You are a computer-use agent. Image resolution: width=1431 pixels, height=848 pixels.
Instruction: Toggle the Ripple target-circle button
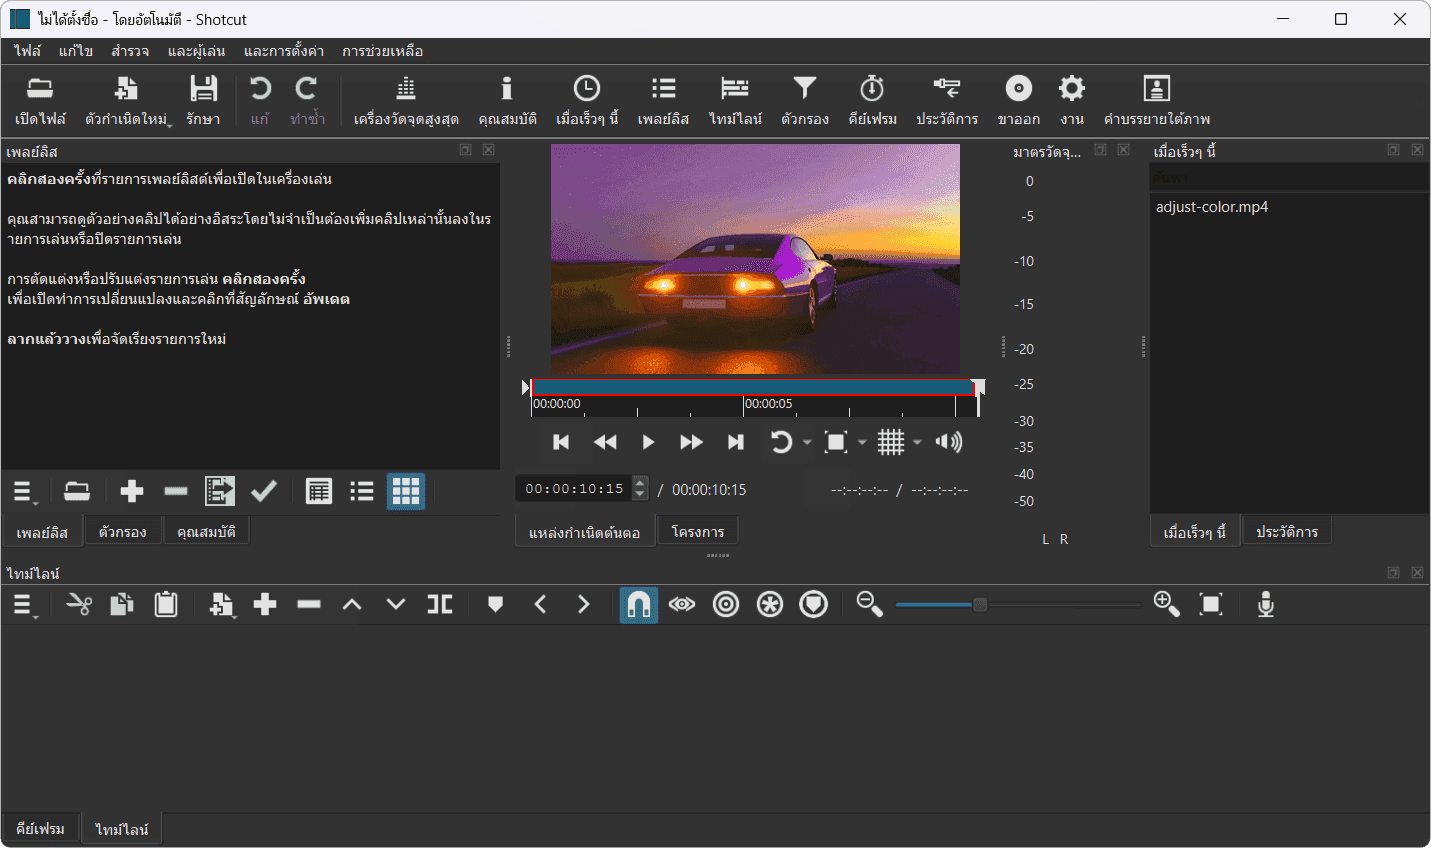tap(726, 604)
